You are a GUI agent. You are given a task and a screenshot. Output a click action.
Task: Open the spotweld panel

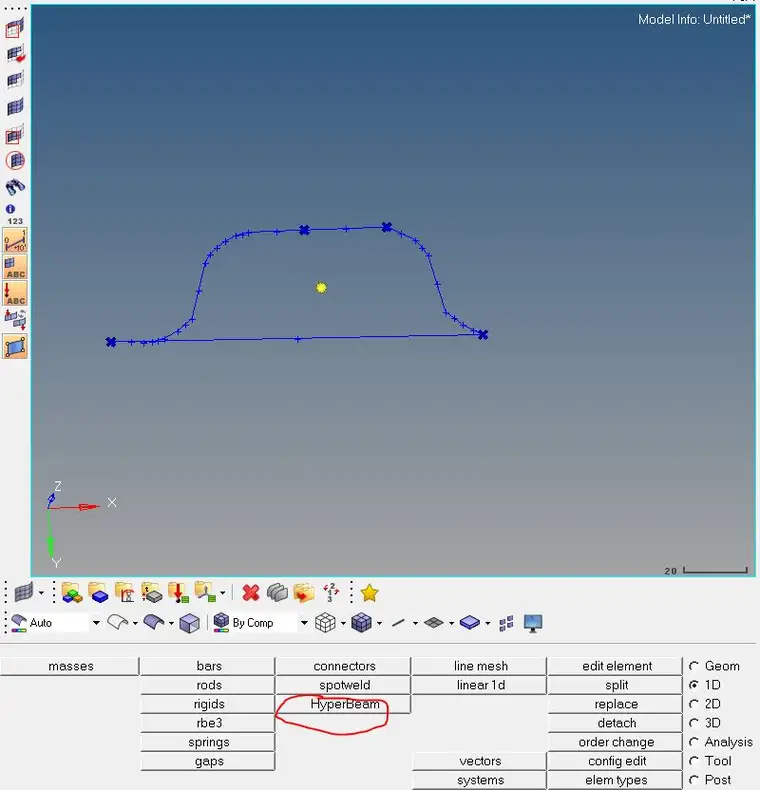pos(344,685)
